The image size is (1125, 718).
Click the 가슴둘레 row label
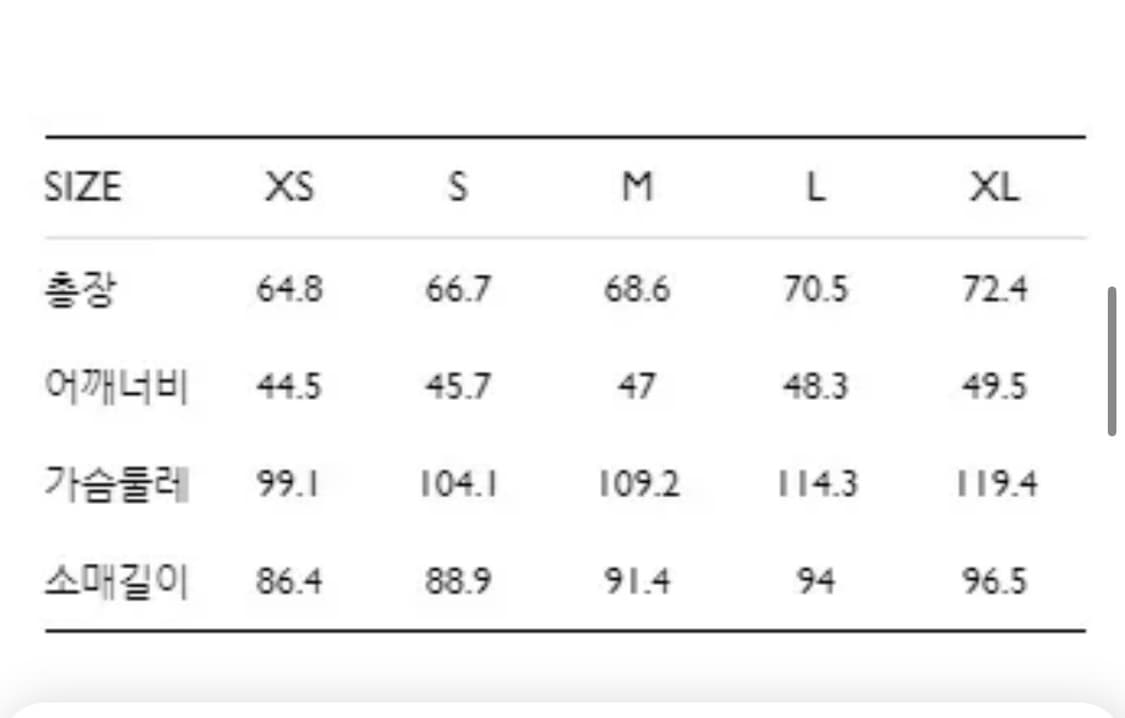pyautogui.click(x=117, y=484)
